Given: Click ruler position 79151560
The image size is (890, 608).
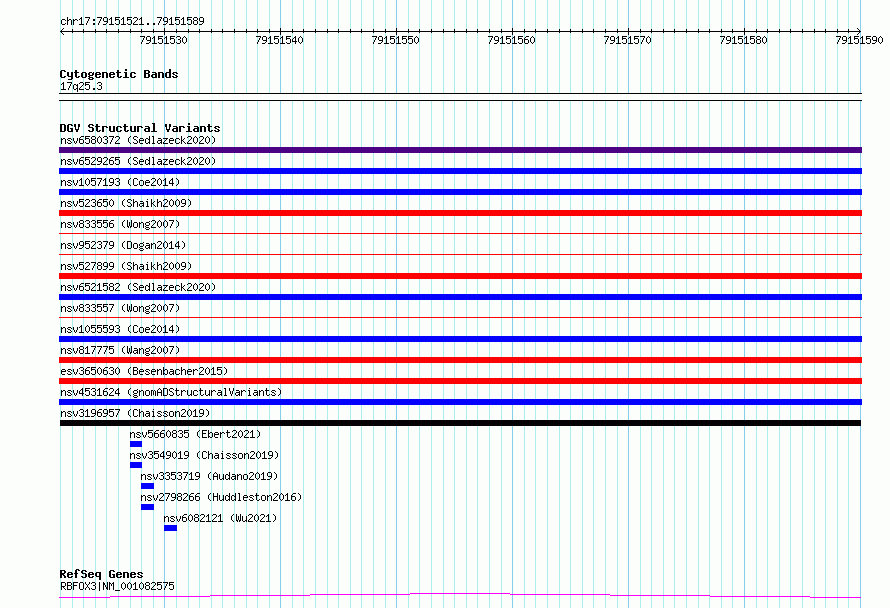Looking at the screenshot, I should pyautogui.click(x=511, y=40).
